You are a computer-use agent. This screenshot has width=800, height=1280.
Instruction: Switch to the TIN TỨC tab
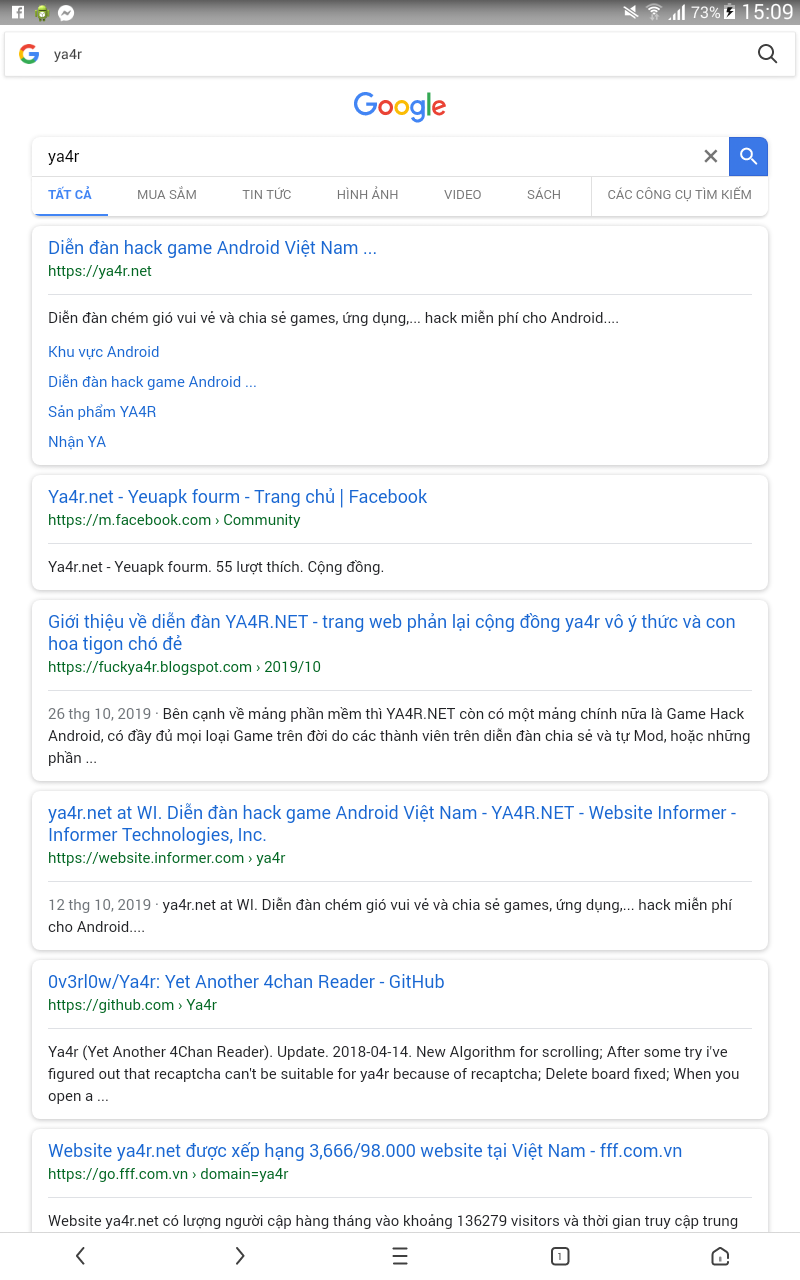click(x=267, y=195)
